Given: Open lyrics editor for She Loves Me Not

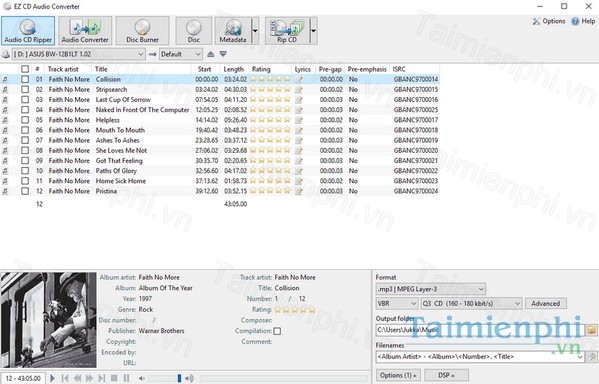Looking at the screenshot, I should tap(299, 151).
